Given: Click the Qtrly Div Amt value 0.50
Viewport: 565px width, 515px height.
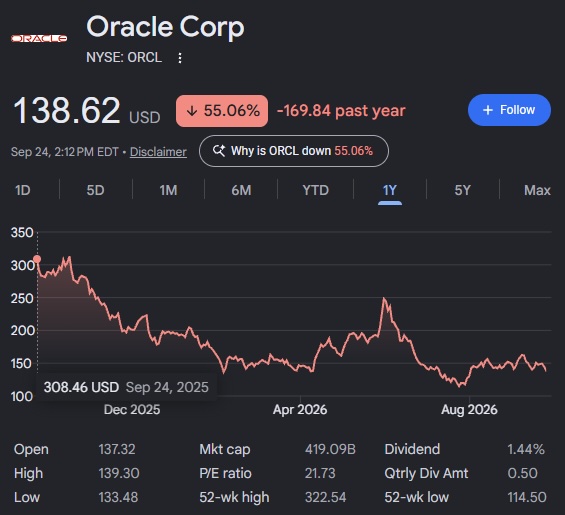Looking at the screenshot, I should pyautogui.click(x=522, y=473).
